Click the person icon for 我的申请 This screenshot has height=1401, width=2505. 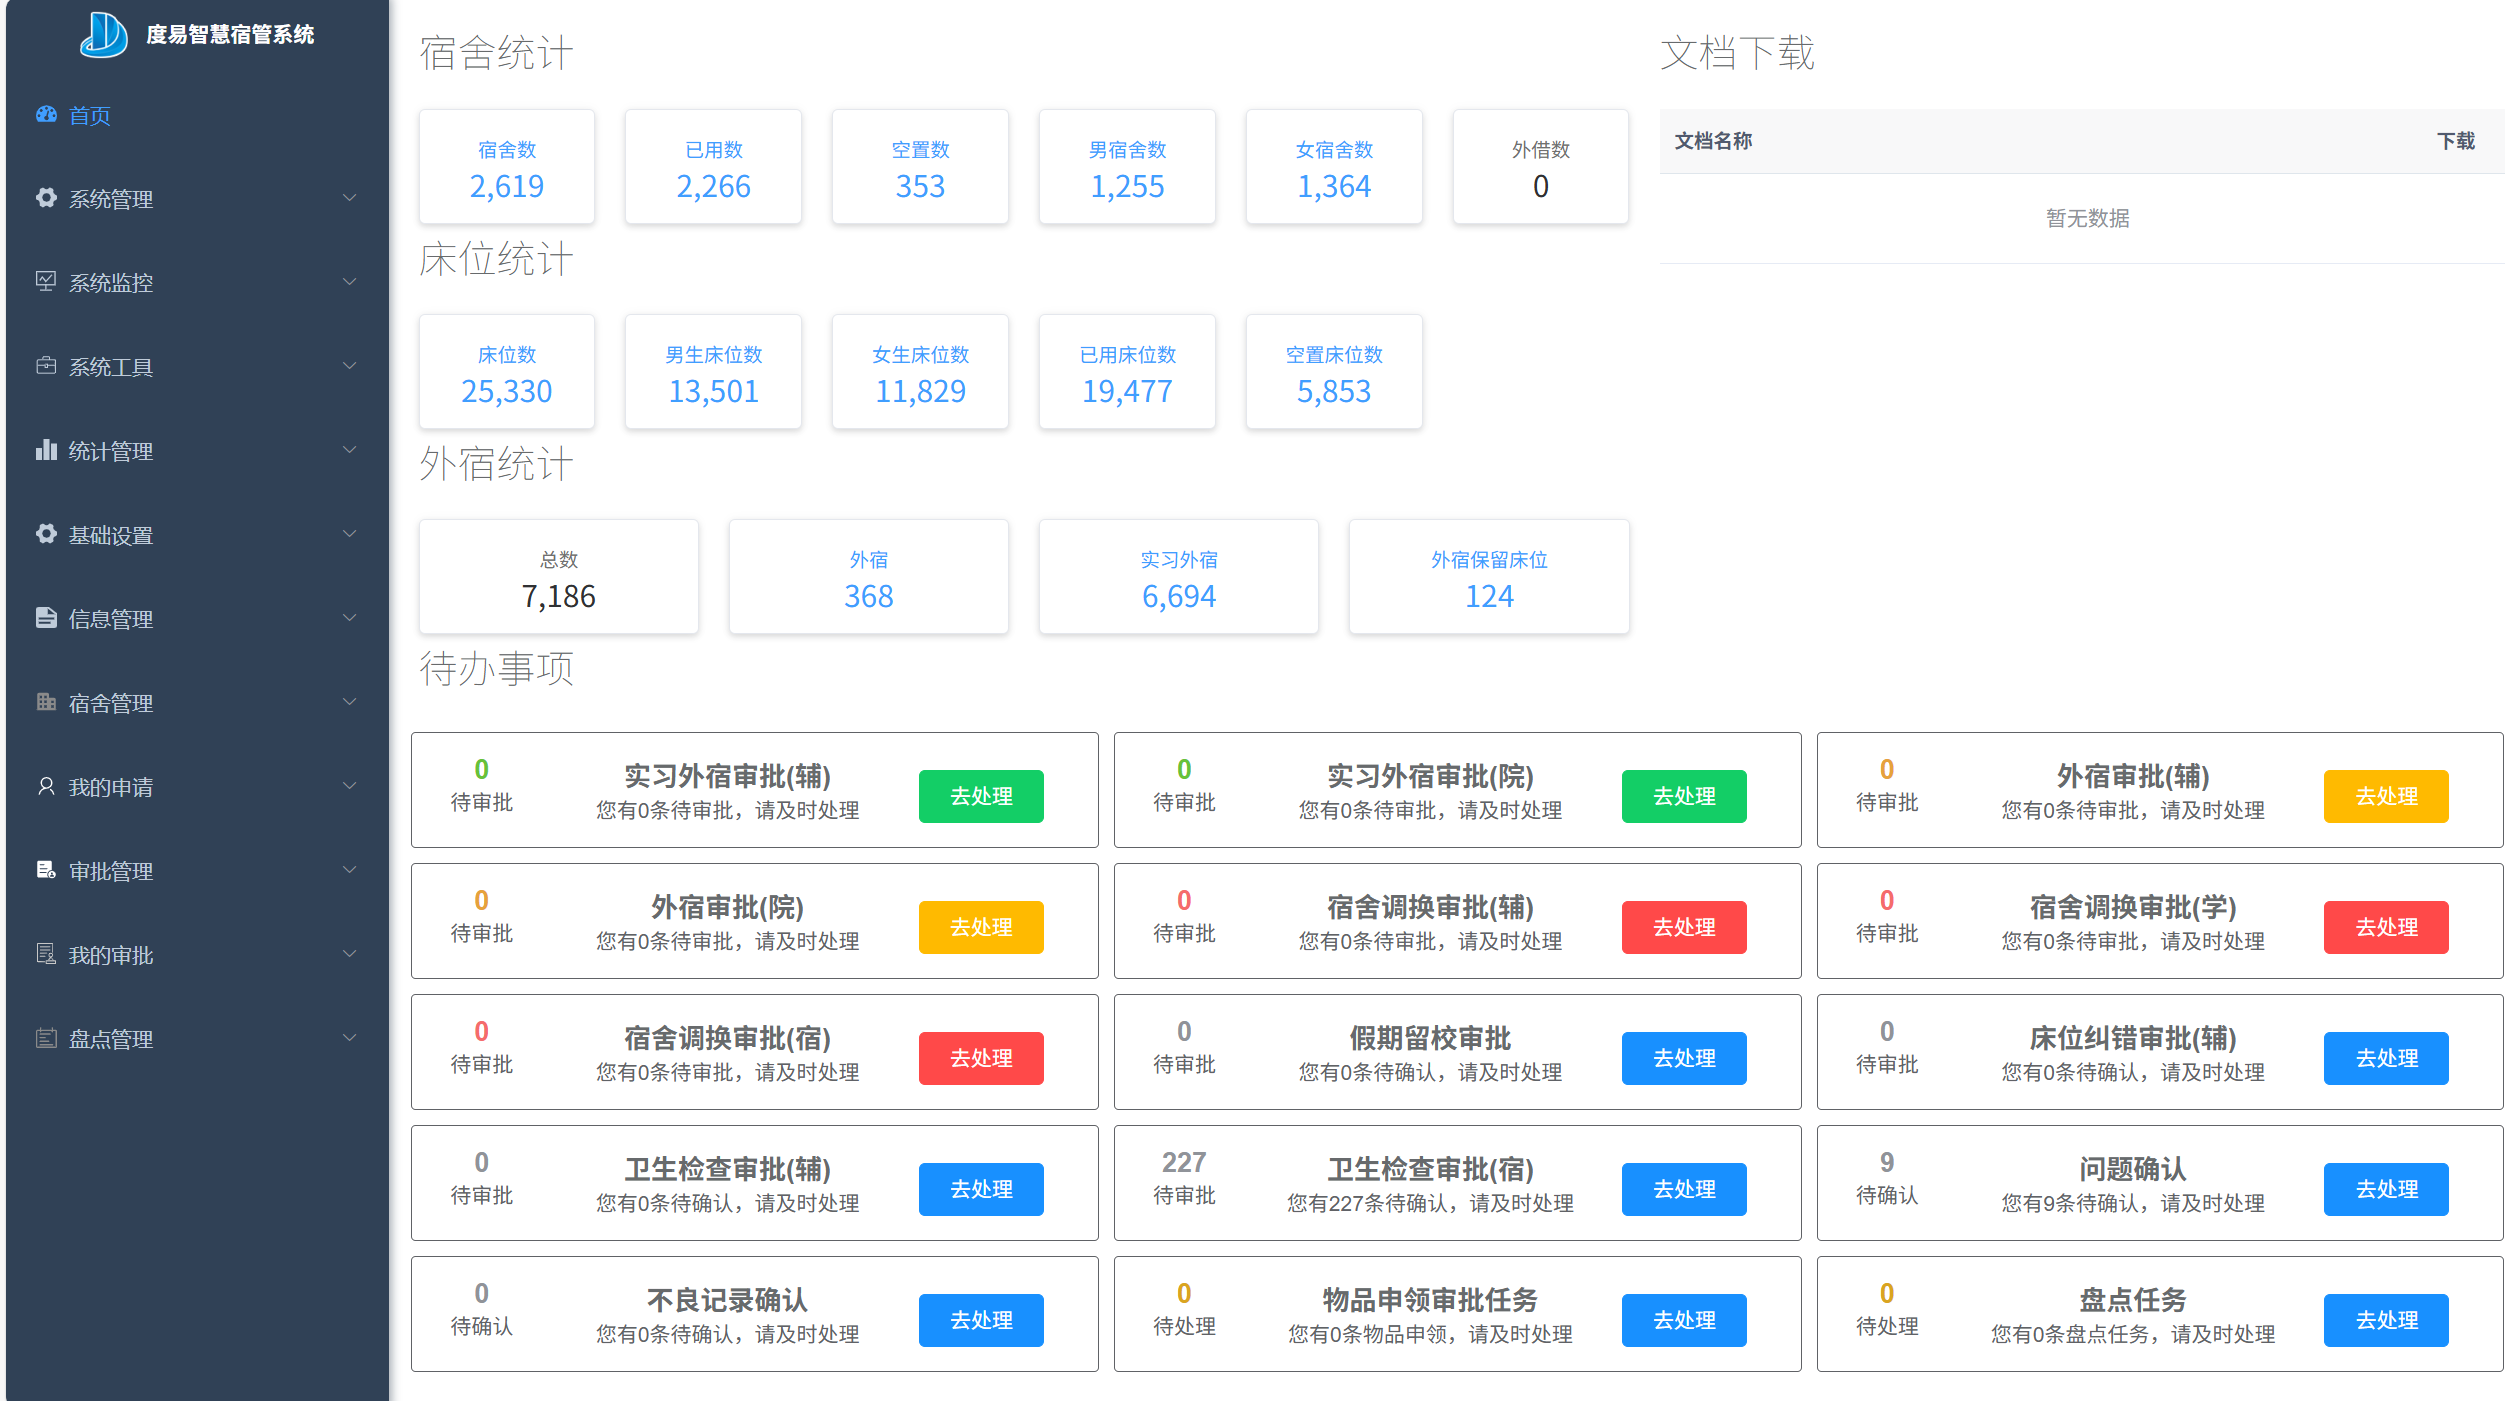[46, 786]
